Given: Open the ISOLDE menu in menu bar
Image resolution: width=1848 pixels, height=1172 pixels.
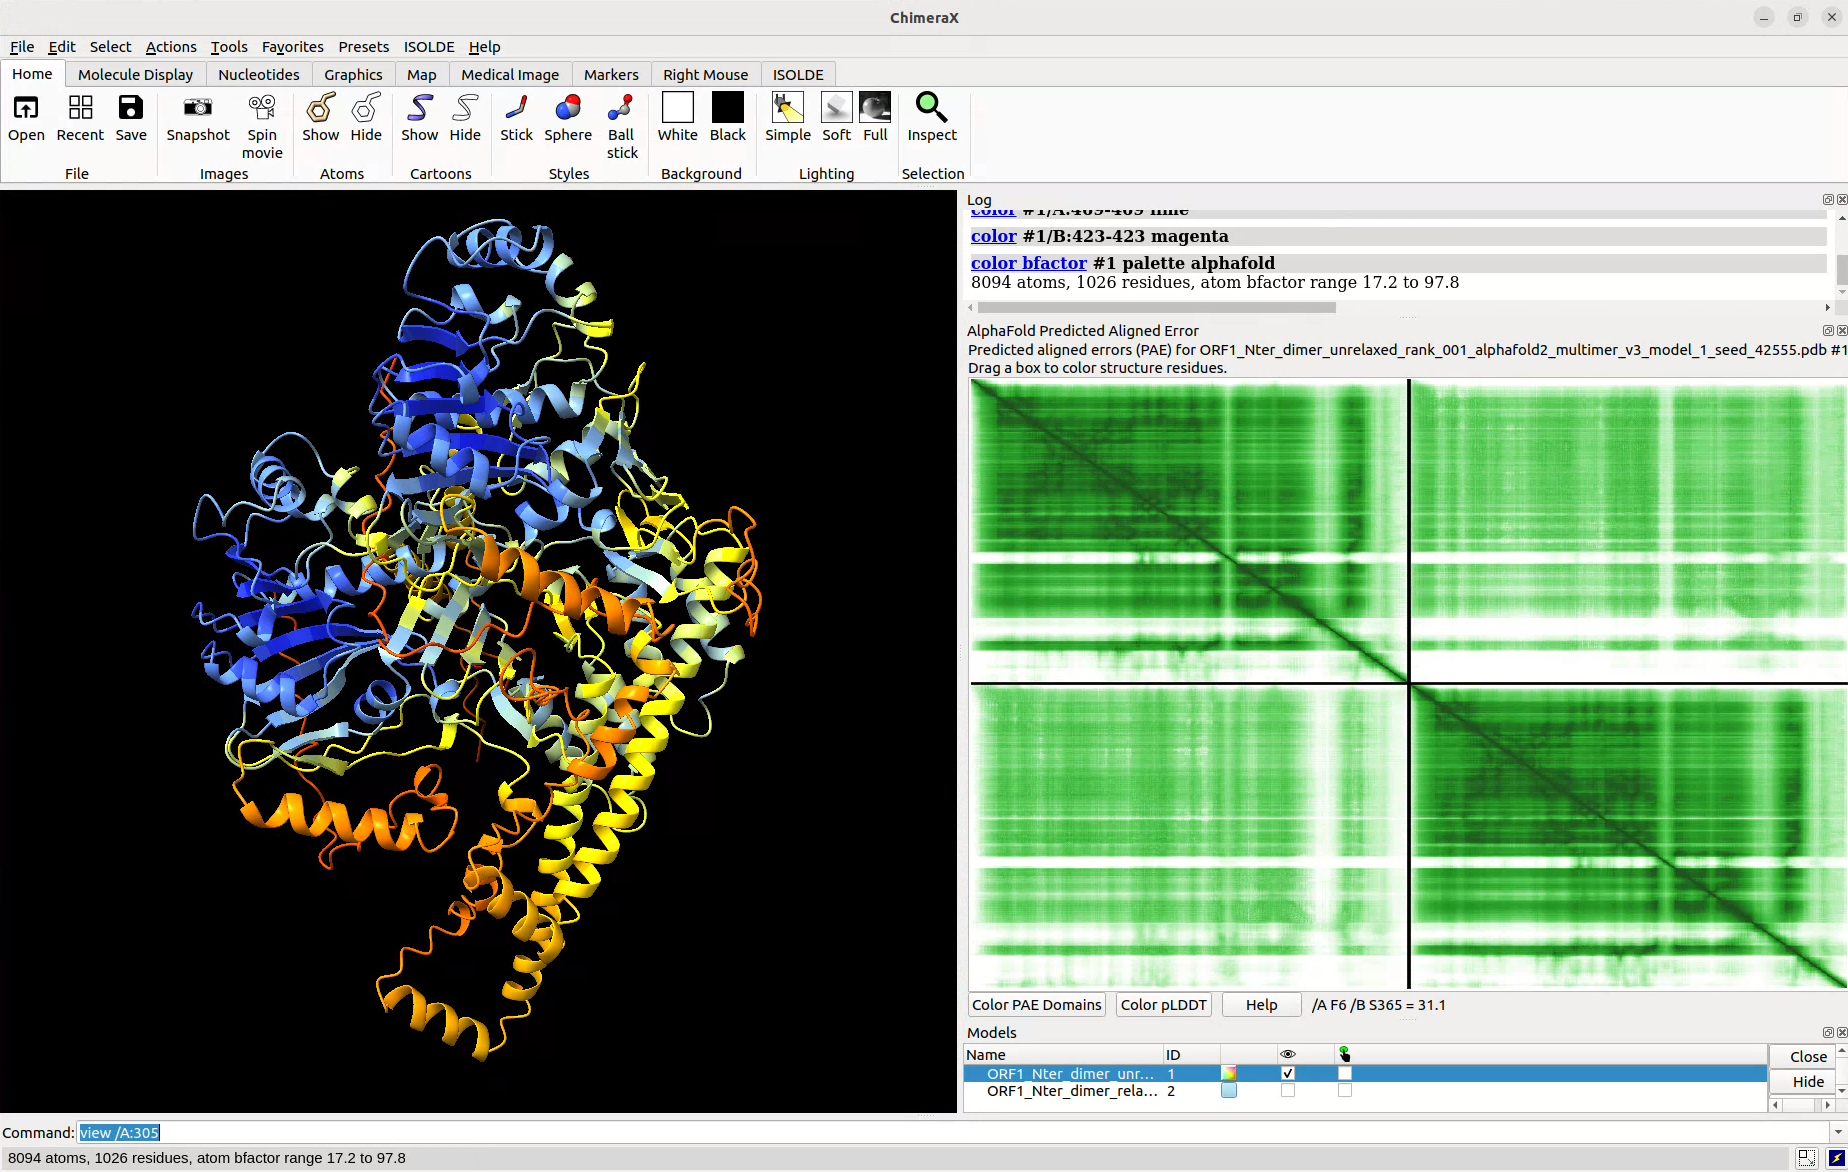Looking at the screenshot, I should point(429,47).
